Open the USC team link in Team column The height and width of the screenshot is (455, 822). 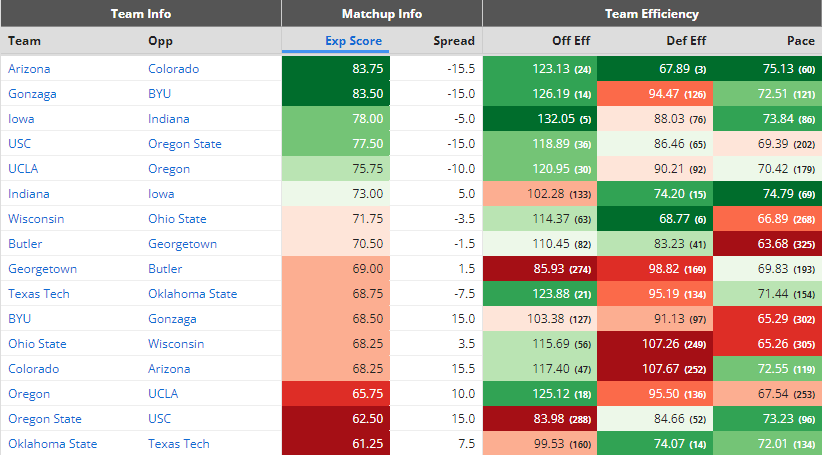pos(19,144)
